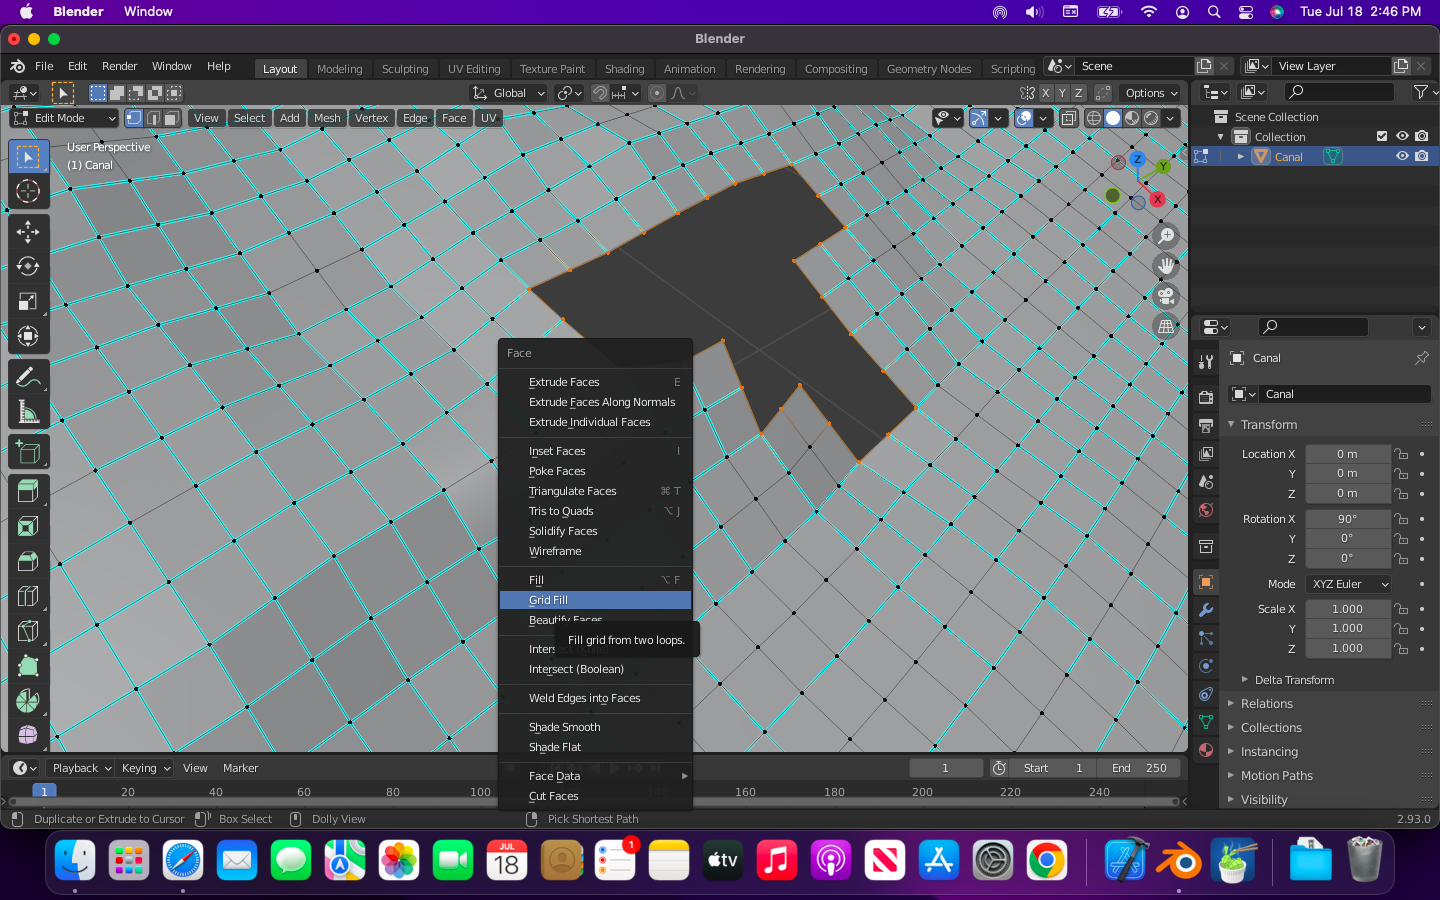Open the Vertex menu in viewport header
This screenshot has height=900, width=1440.
pyautogui.click(x=371, y=118)
